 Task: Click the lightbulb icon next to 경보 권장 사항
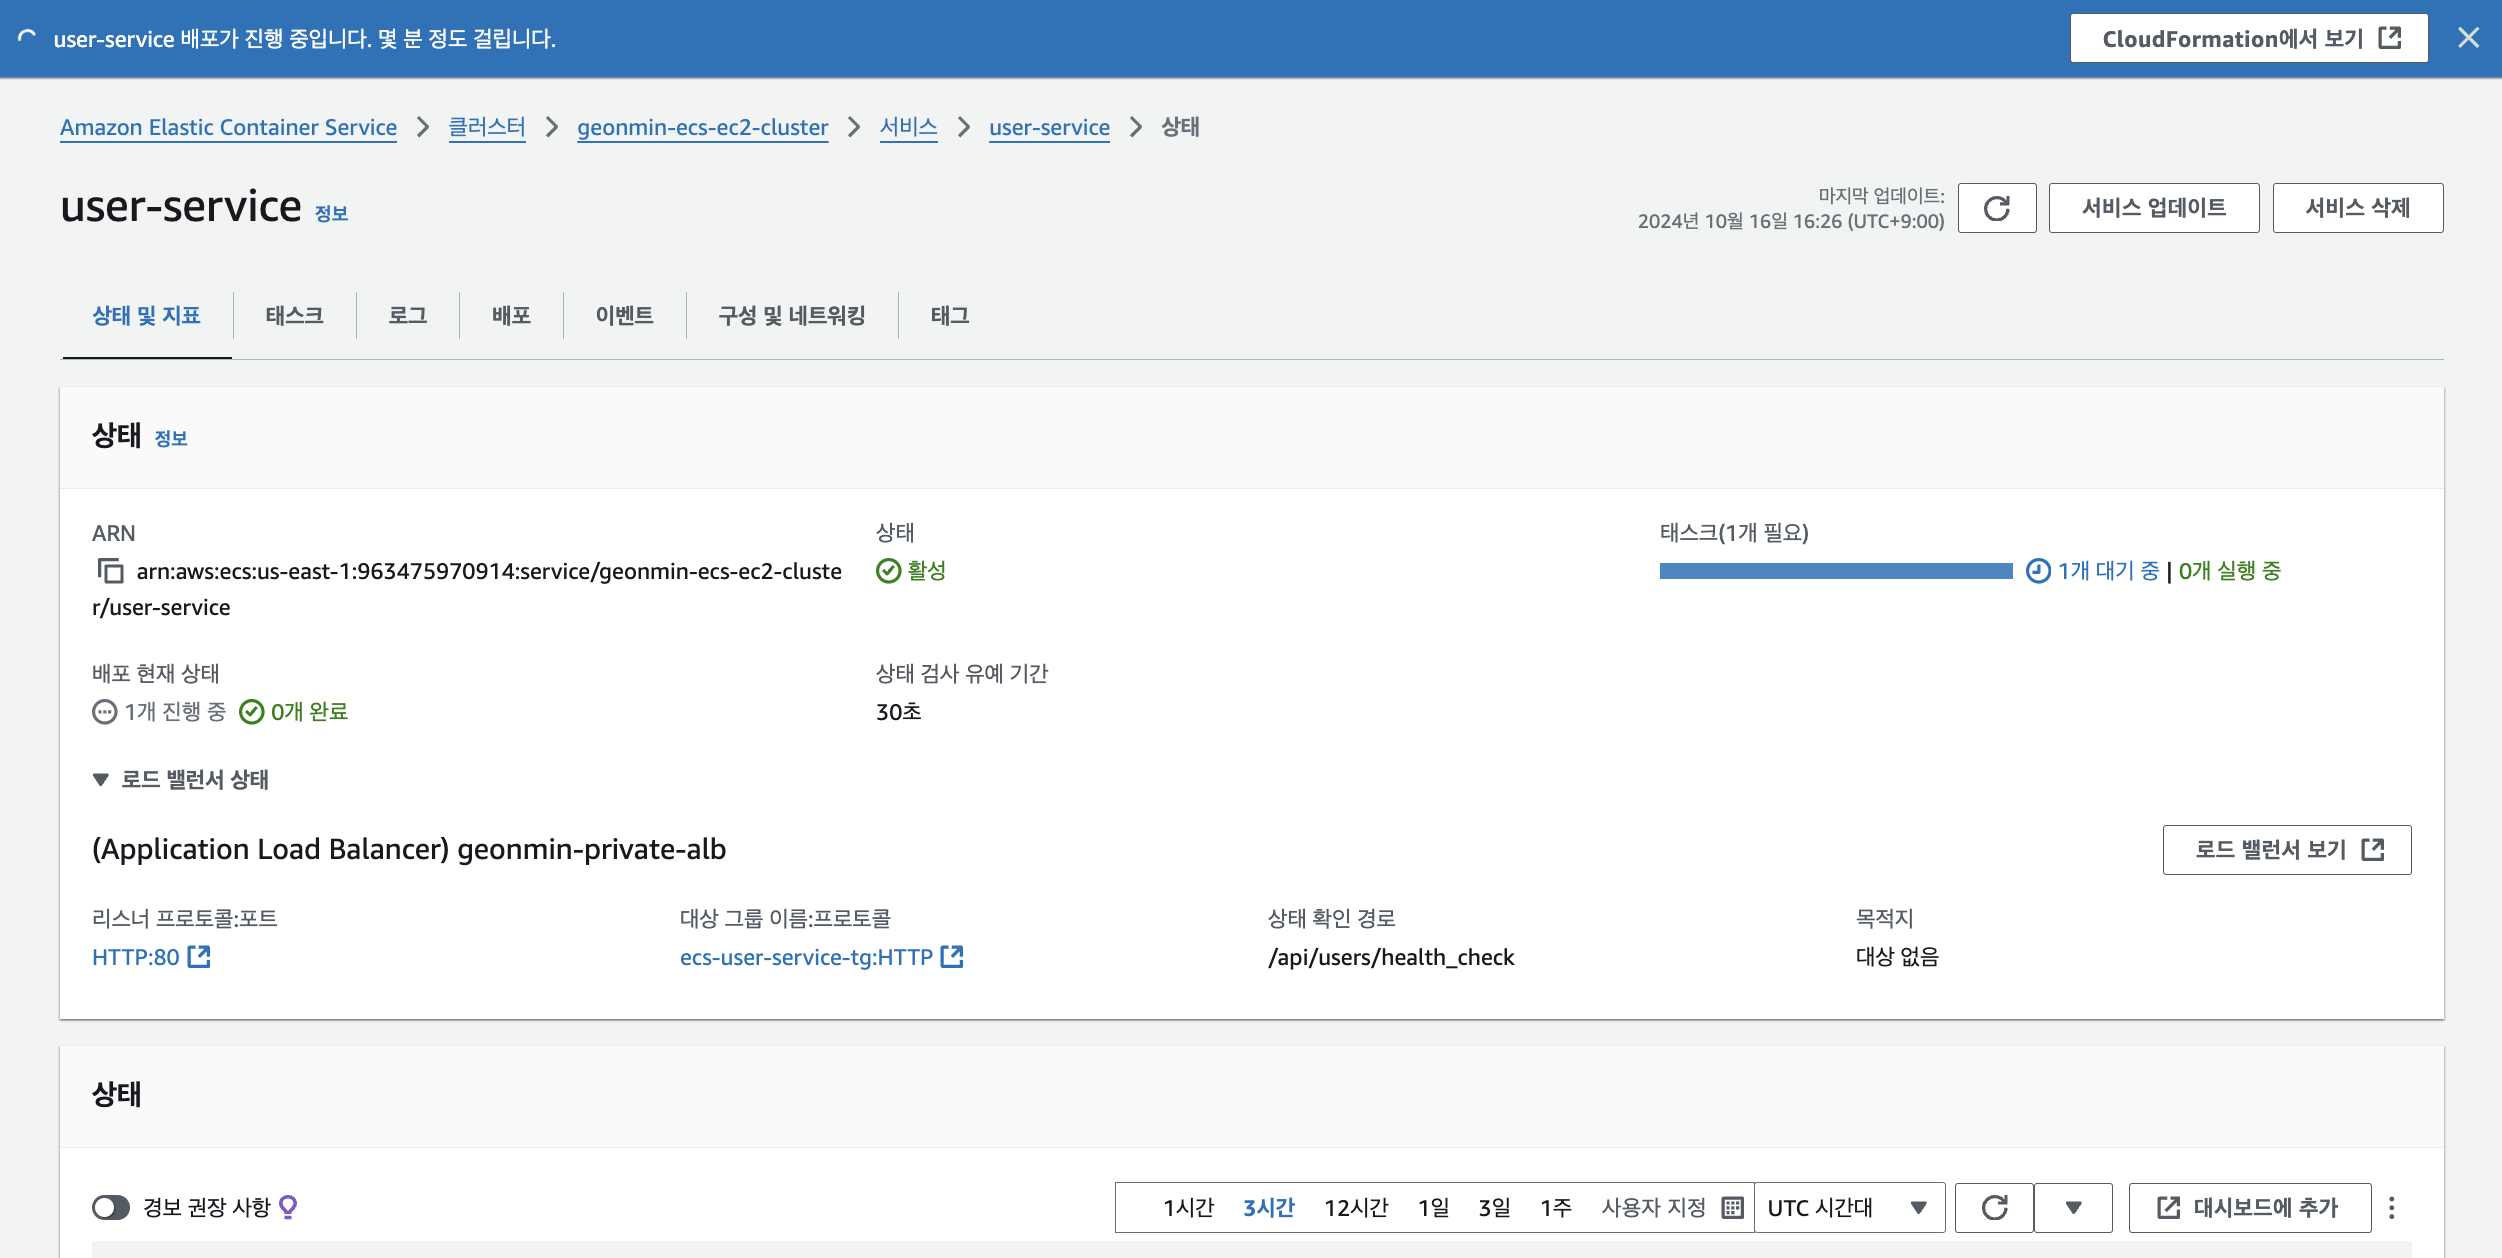click(288, 1208)
